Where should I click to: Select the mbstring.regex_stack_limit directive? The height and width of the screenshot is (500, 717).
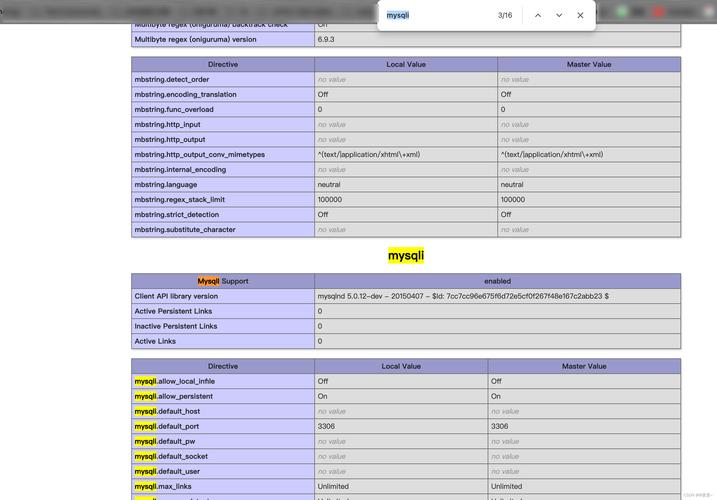click(180, 200)
